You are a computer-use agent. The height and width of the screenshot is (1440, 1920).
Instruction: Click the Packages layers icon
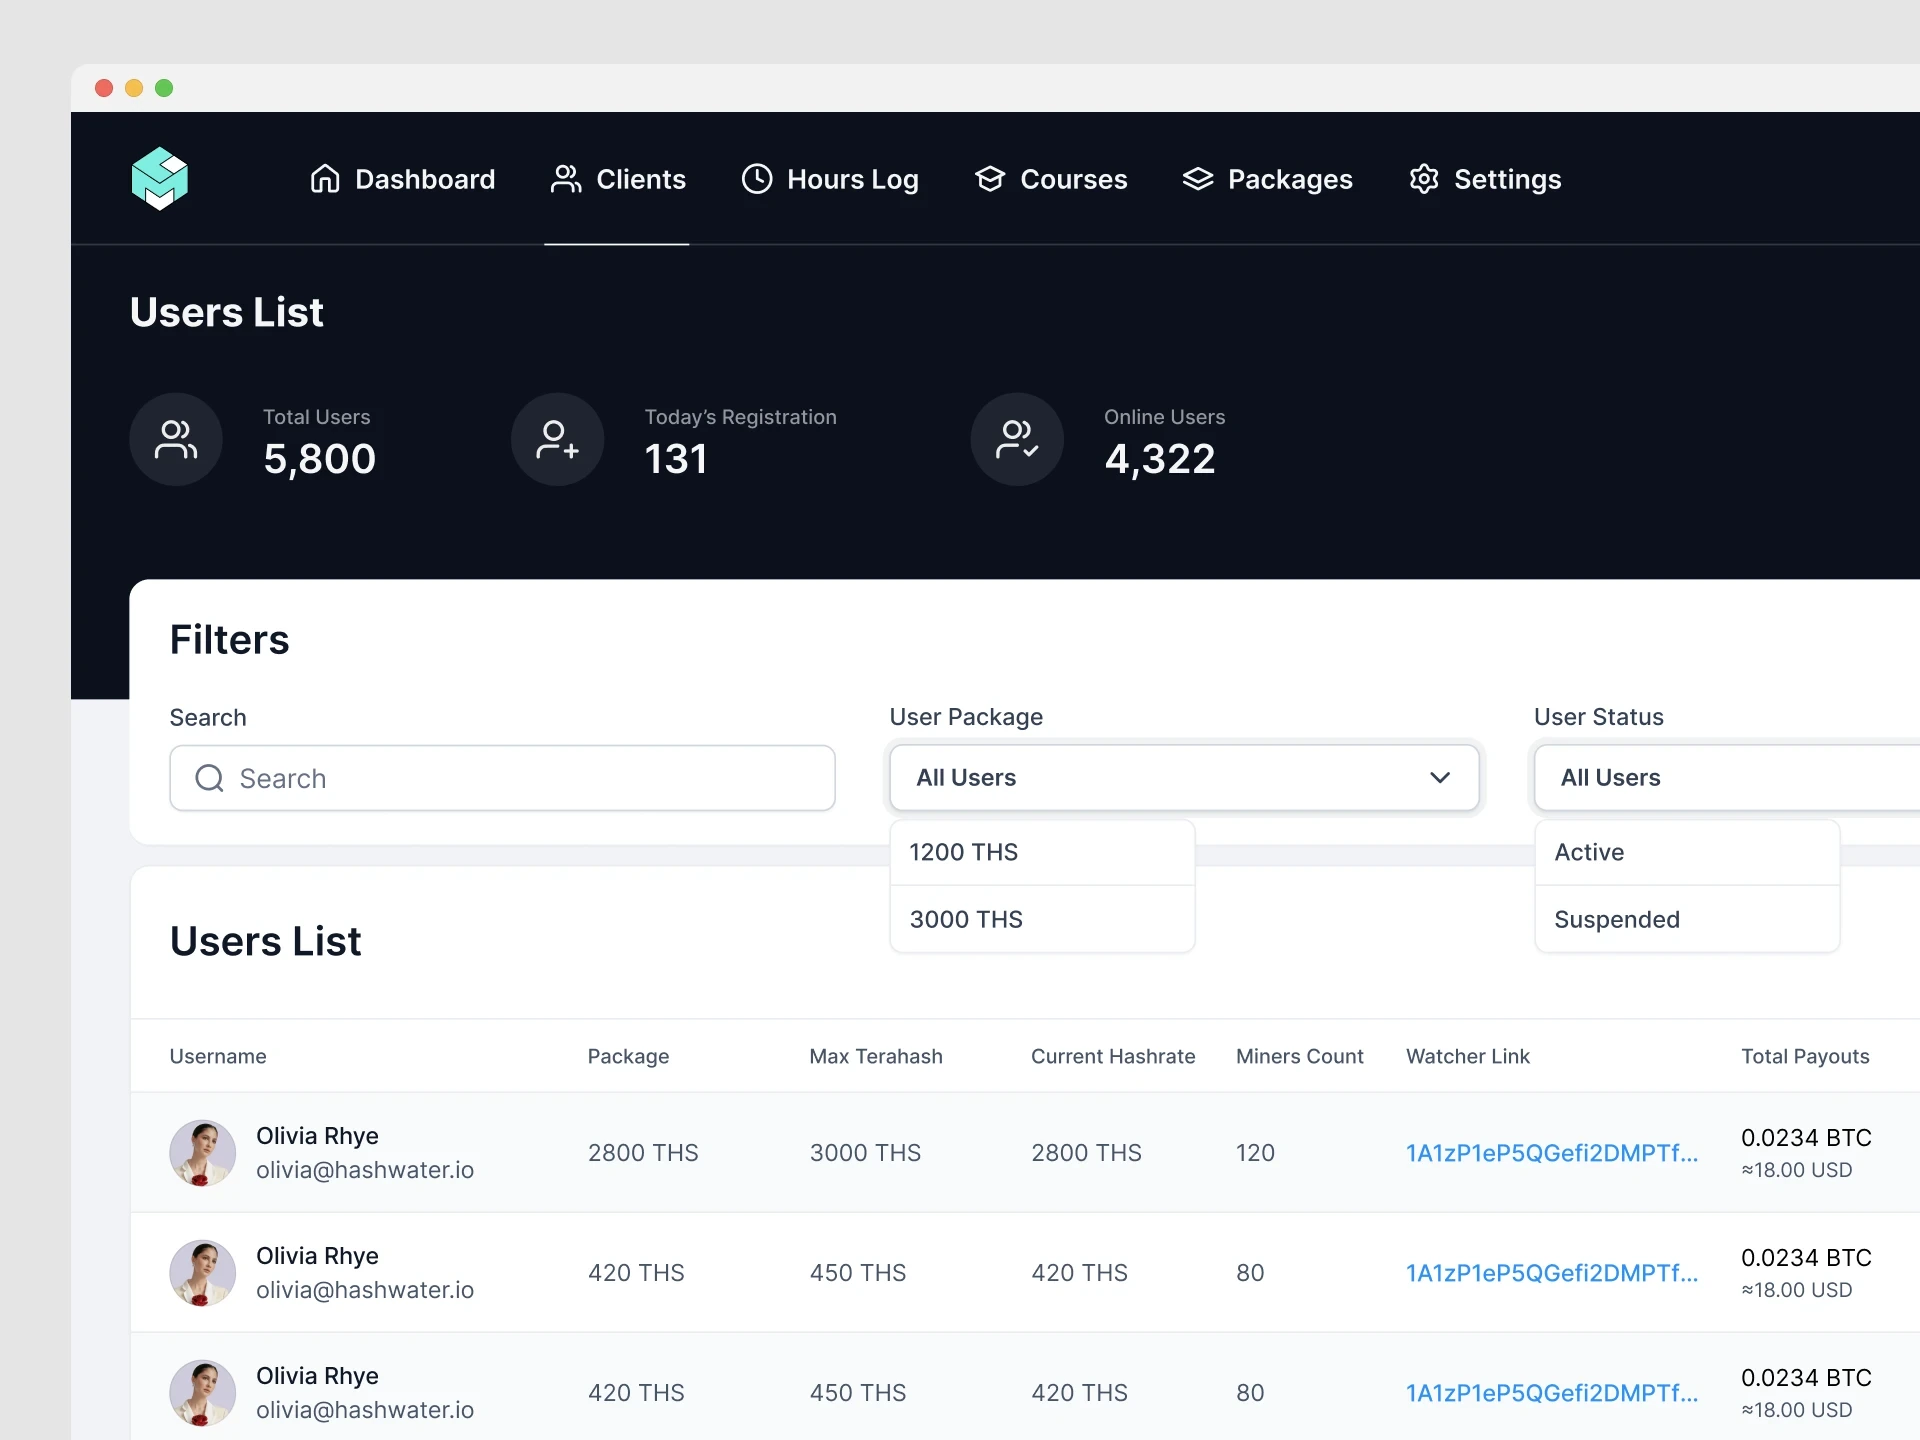pyautogui.click(x=1198, y=179)
